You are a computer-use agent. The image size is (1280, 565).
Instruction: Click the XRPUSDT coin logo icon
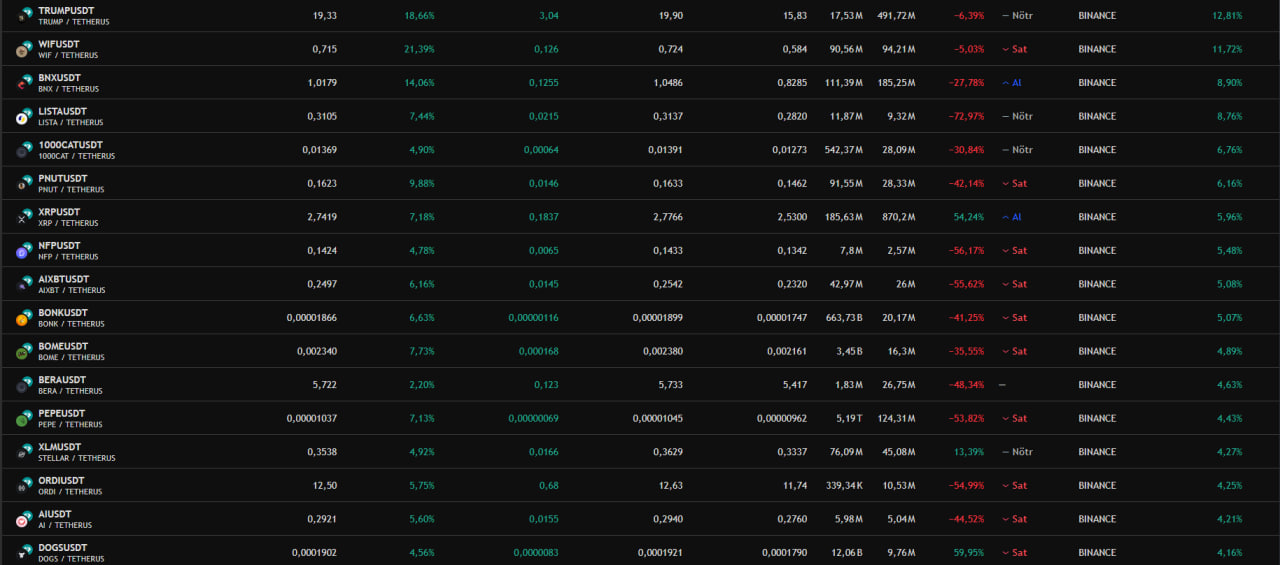[24, 217]
